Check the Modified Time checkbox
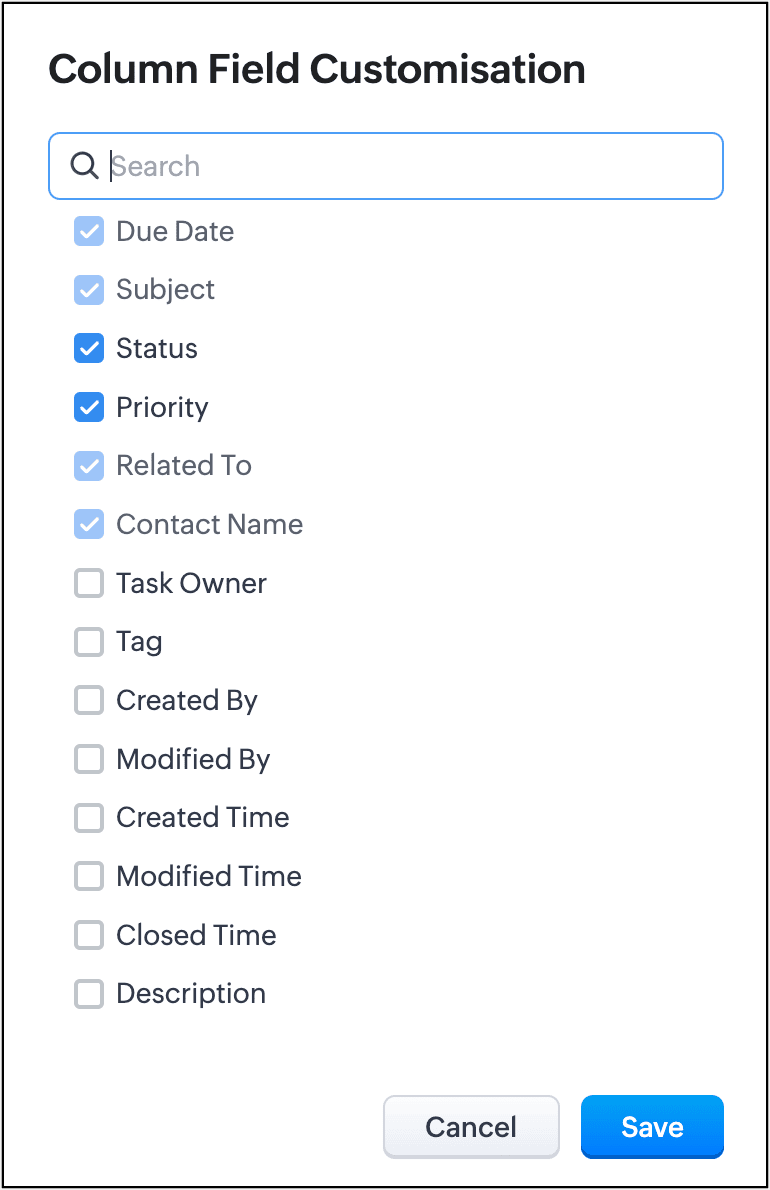 click(x=89, y=877)
